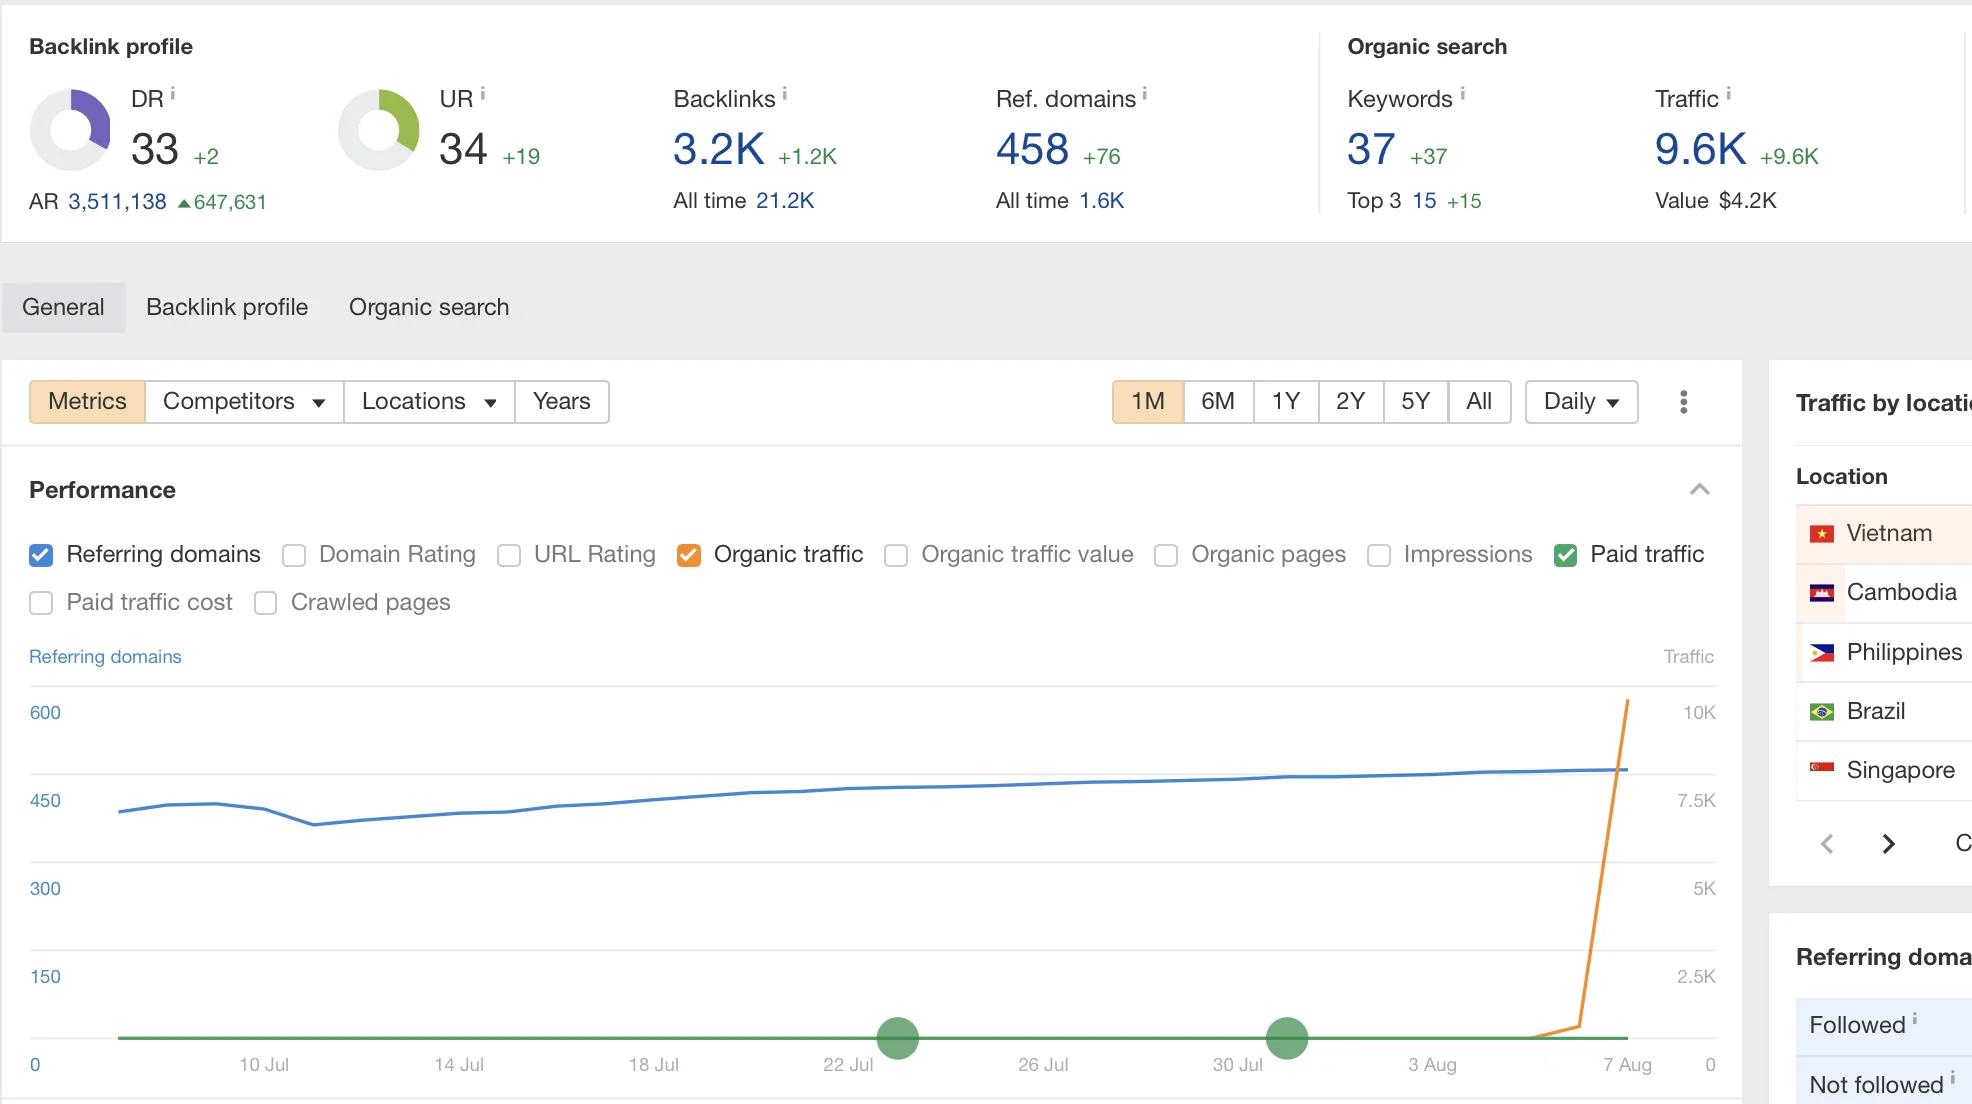Click the Backlinks info icon
The width and height of the screenshot is (1972, 1104).
pyautogui.click(x=788, y=98)
